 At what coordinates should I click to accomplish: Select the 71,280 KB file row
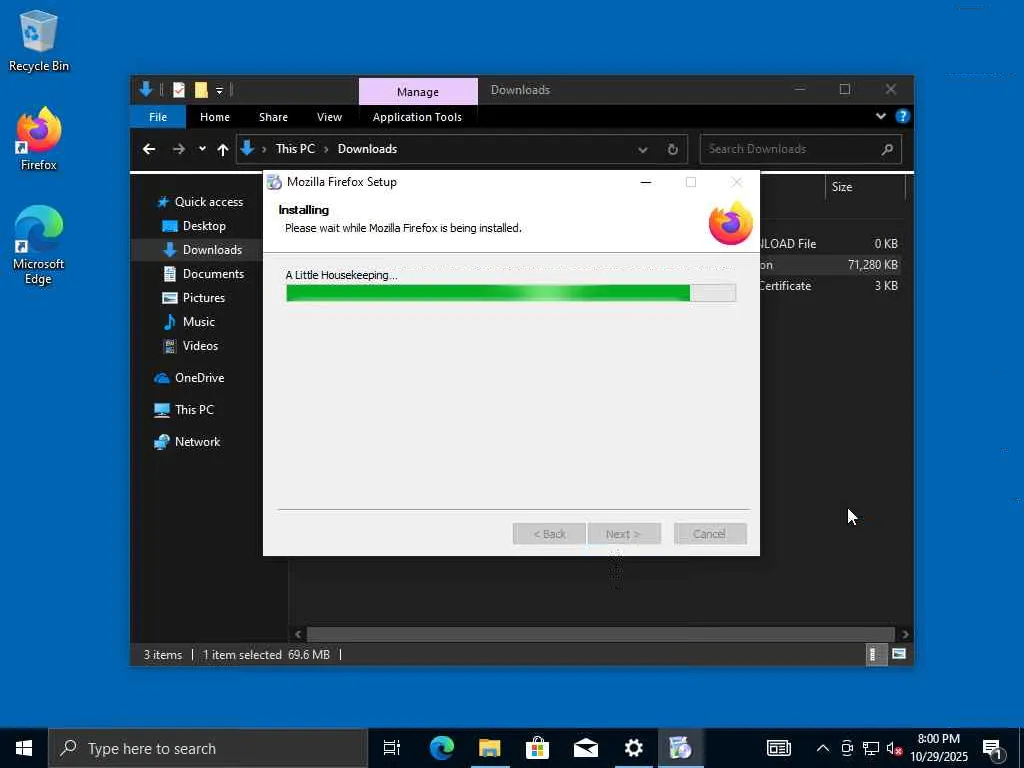[x=829, y=264]
